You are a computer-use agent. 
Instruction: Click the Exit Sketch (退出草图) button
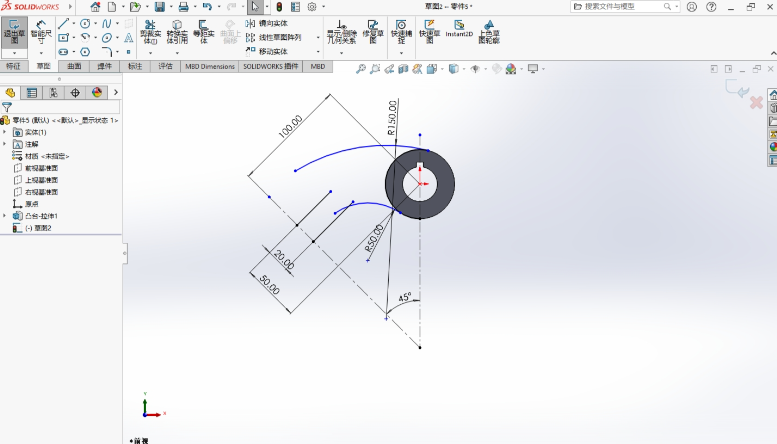click(14, 32)
